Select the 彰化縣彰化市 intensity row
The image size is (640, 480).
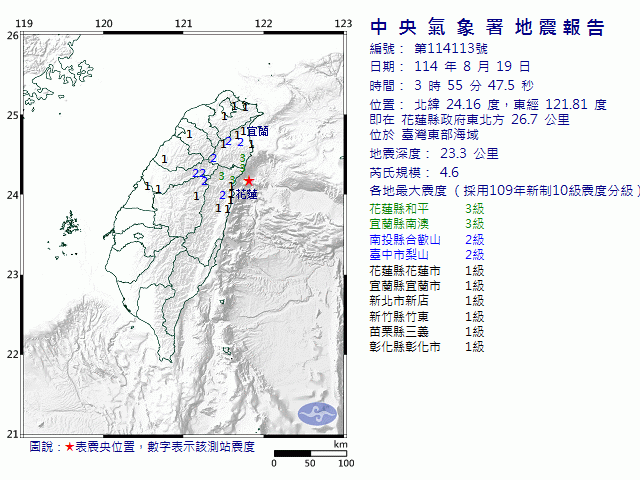point(426,346)
